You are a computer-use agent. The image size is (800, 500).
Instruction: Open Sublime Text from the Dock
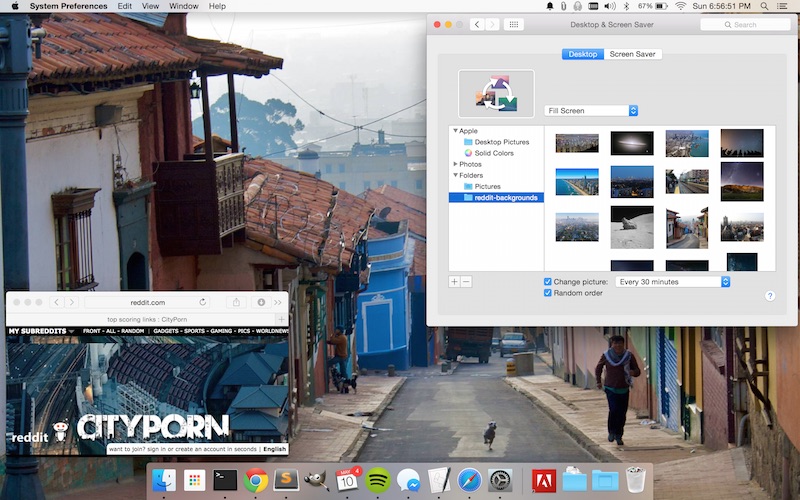[x=286, y=480]
